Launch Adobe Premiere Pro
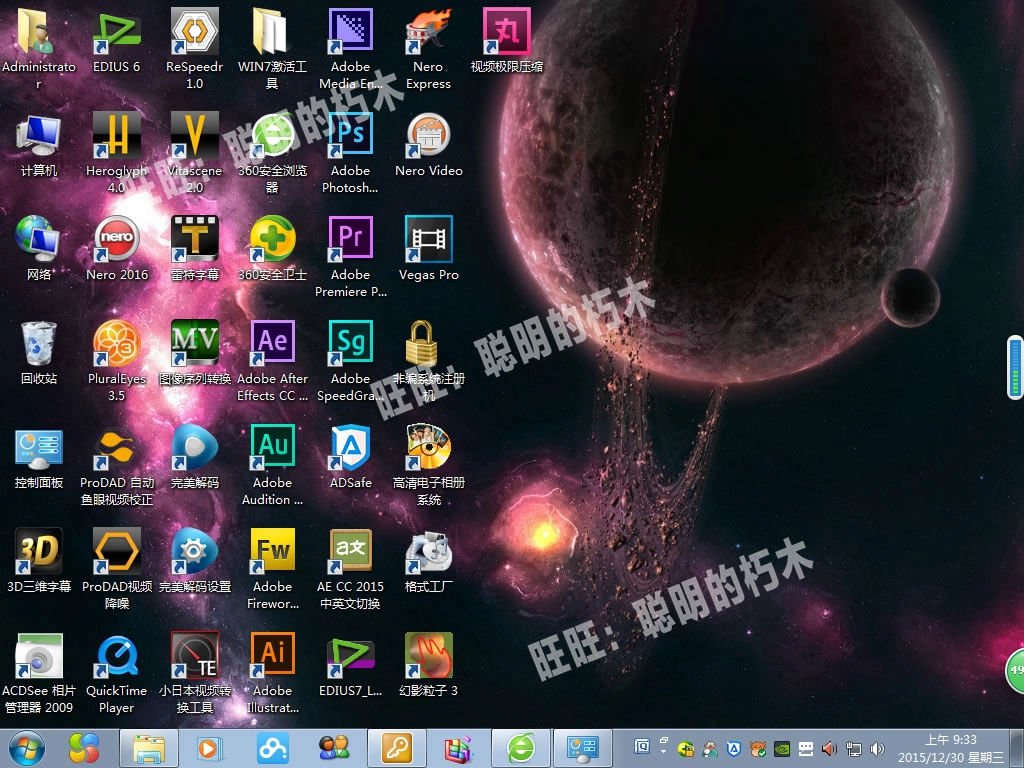 coord(350,240)
